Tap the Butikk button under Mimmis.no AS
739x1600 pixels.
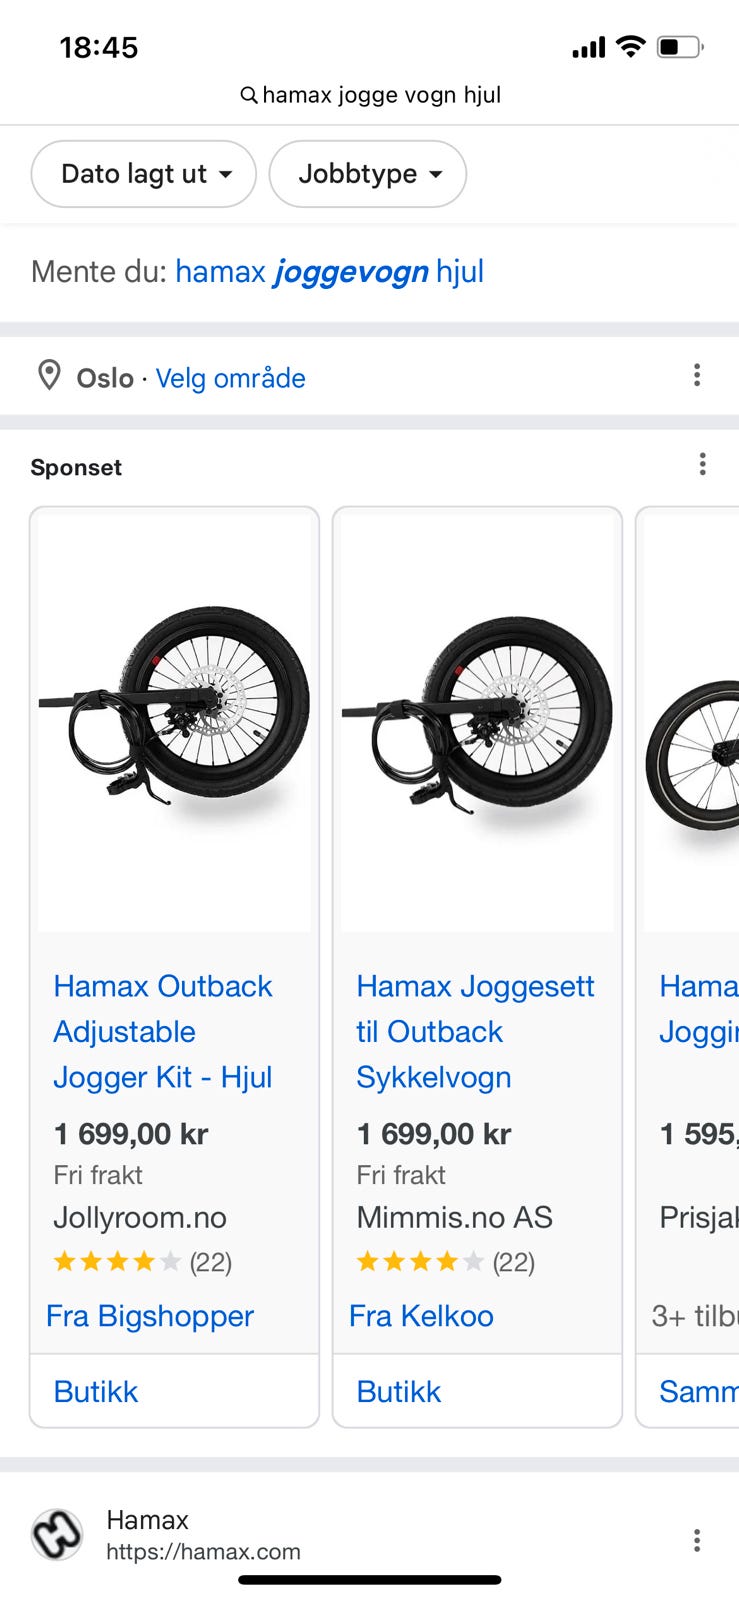399,1392
